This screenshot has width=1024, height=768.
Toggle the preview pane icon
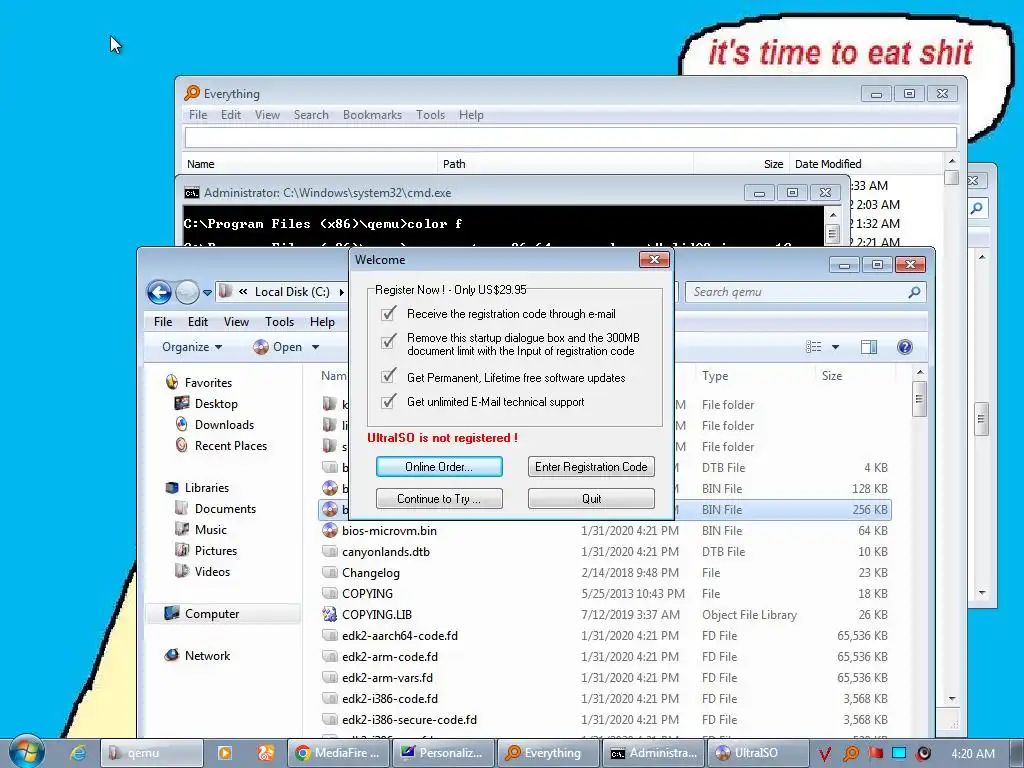click(x=869, y=347)
